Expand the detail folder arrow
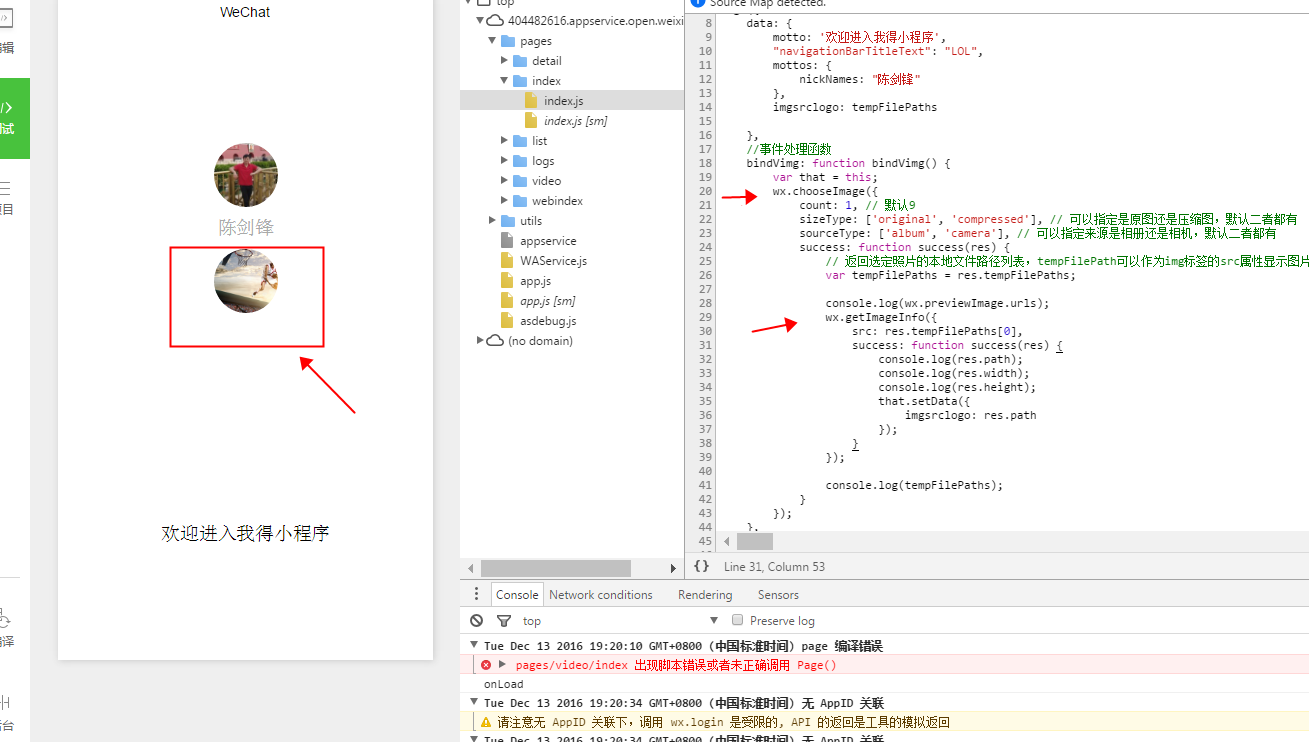 click(505, 61)
